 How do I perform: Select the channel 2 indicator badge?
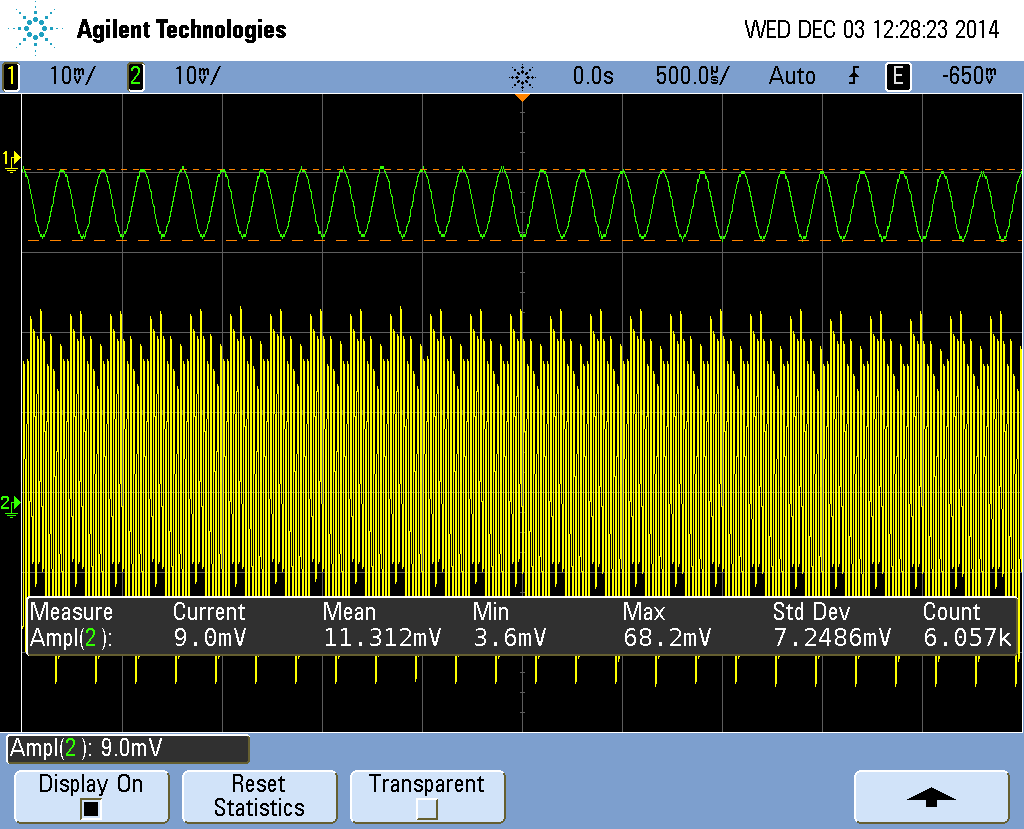(135, 76)
